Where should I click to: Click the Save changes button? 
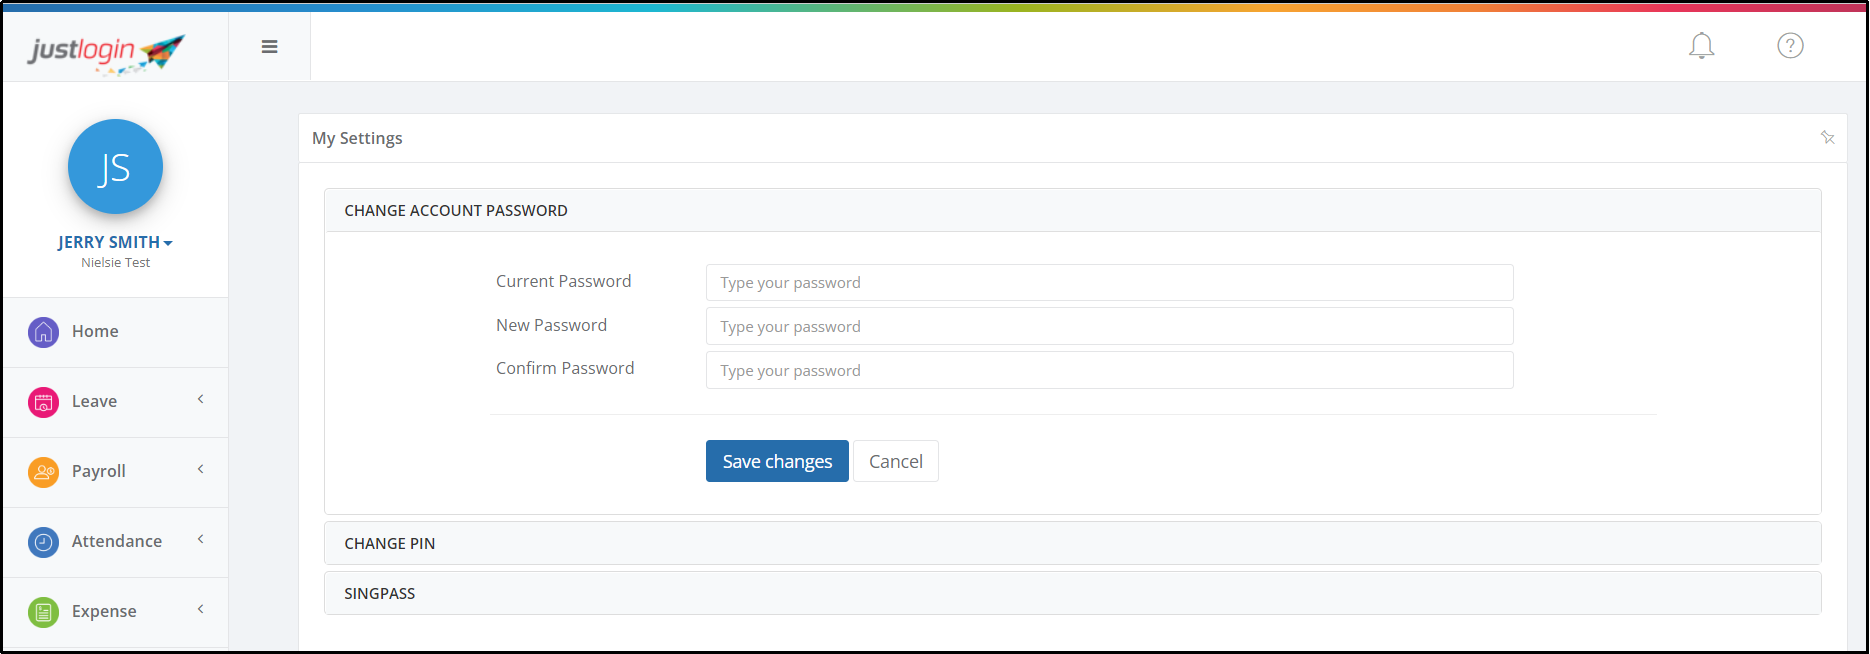pos(777,461)
